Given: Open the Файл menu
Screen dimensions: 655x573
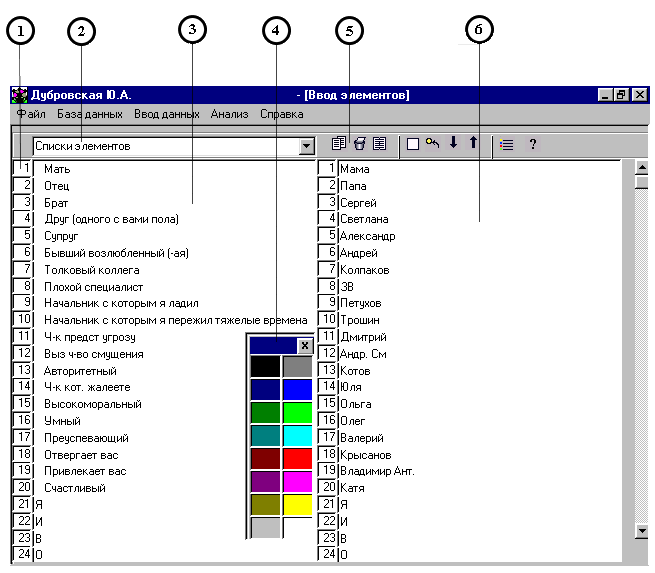Looking at the screenshot, I should (x=31, y=114).
